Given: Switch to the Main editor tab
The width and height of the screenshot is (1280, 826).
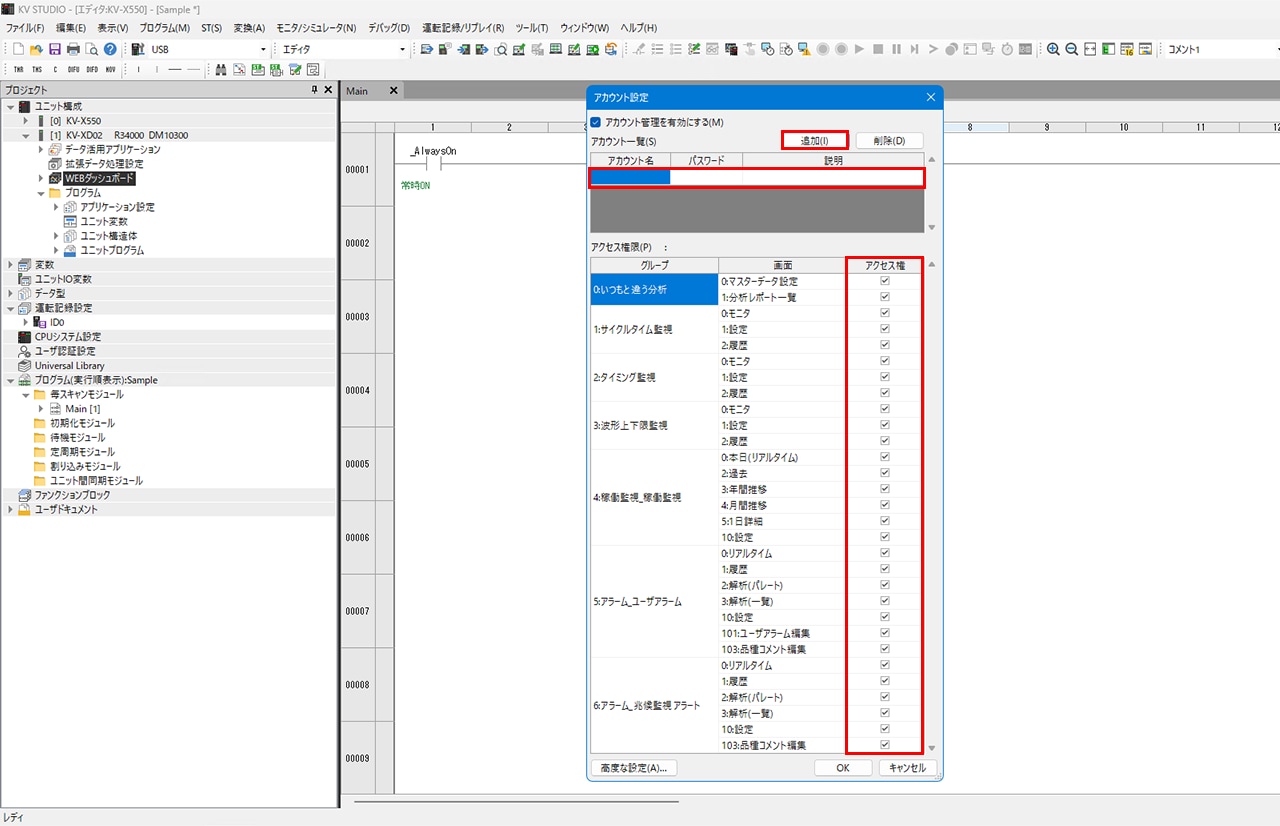Looking at the screenshot, I should click(357, 91).
